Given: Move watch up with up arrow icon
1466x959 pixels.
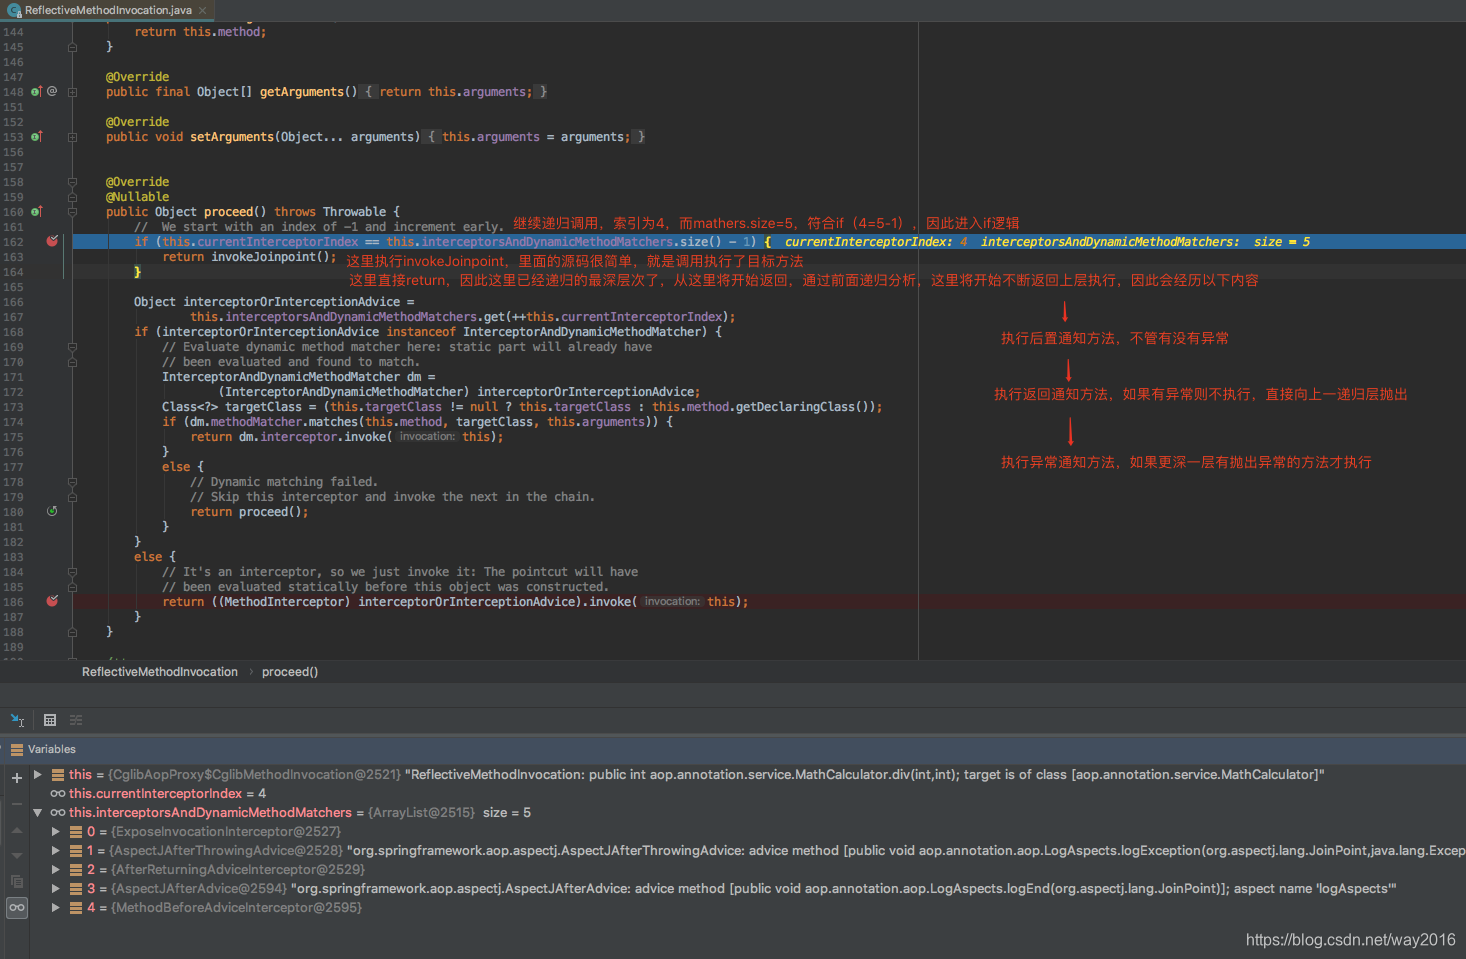Looking at the screenshot, I should coord(16,831).
